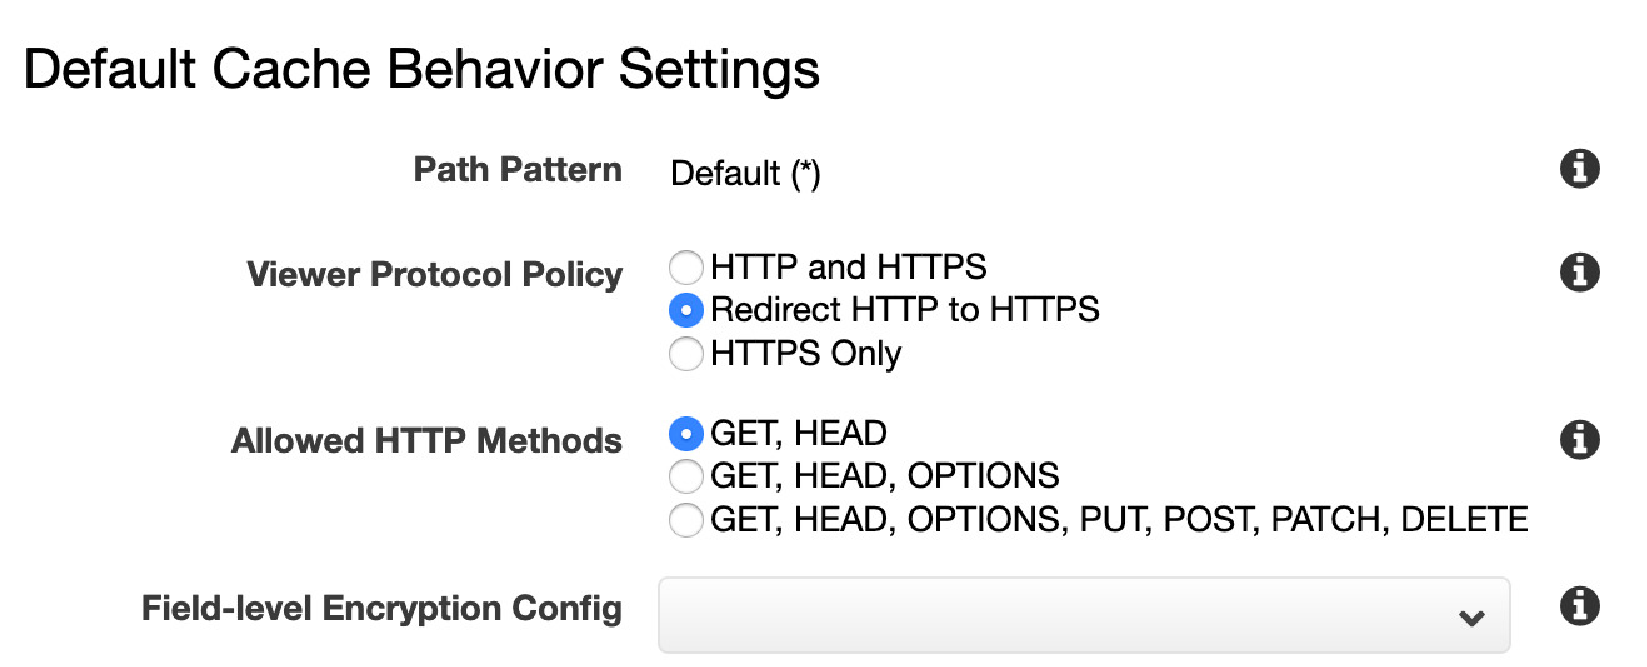View help icon for Allowed HTTP Methods
Image resolution: width=1647 pixels, height=667 pixels.
[1579, 439]
